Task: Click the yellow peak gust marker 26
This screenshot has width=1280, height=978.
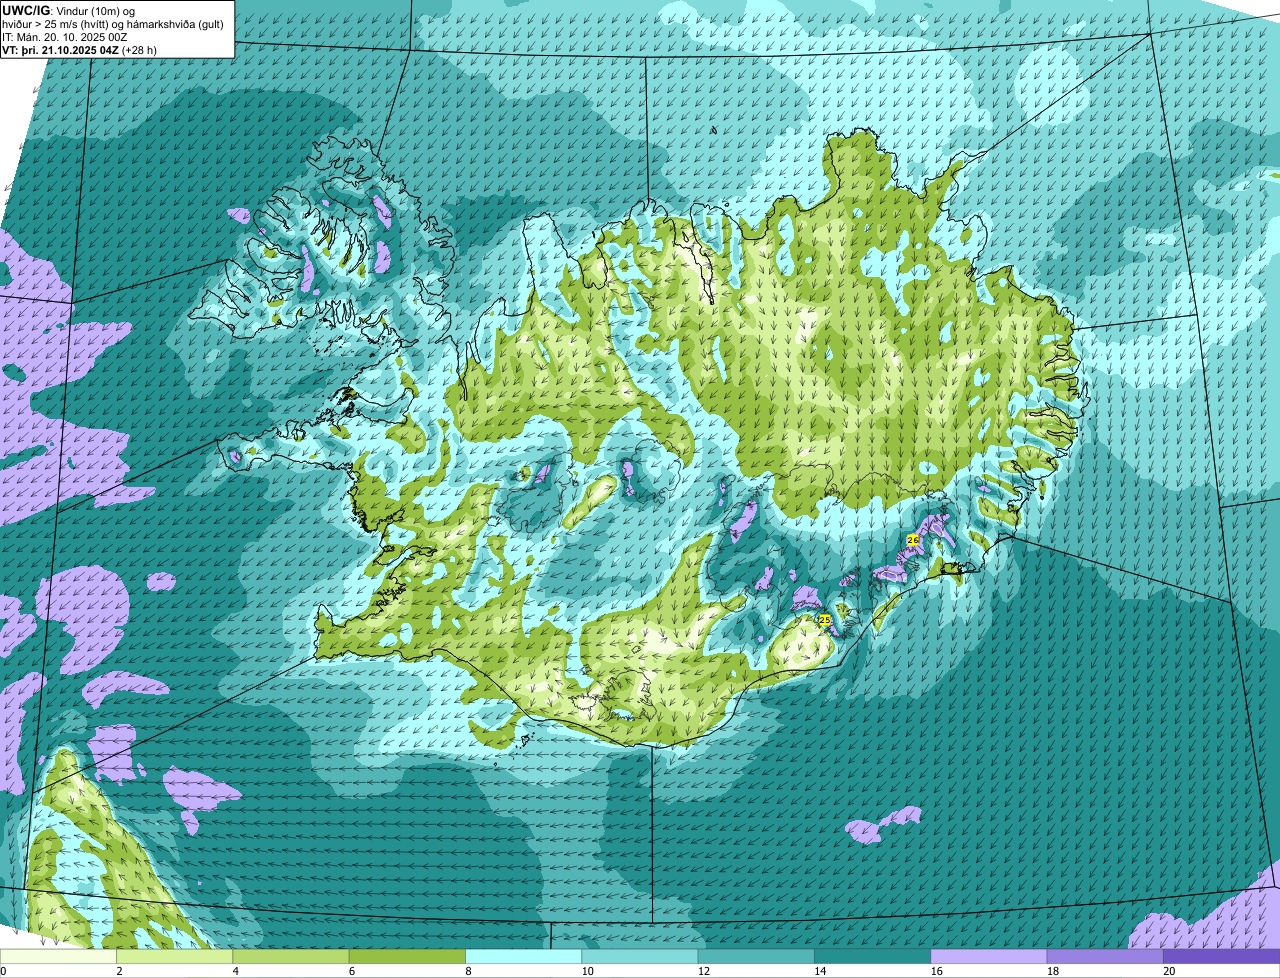Action: (912, 539)
